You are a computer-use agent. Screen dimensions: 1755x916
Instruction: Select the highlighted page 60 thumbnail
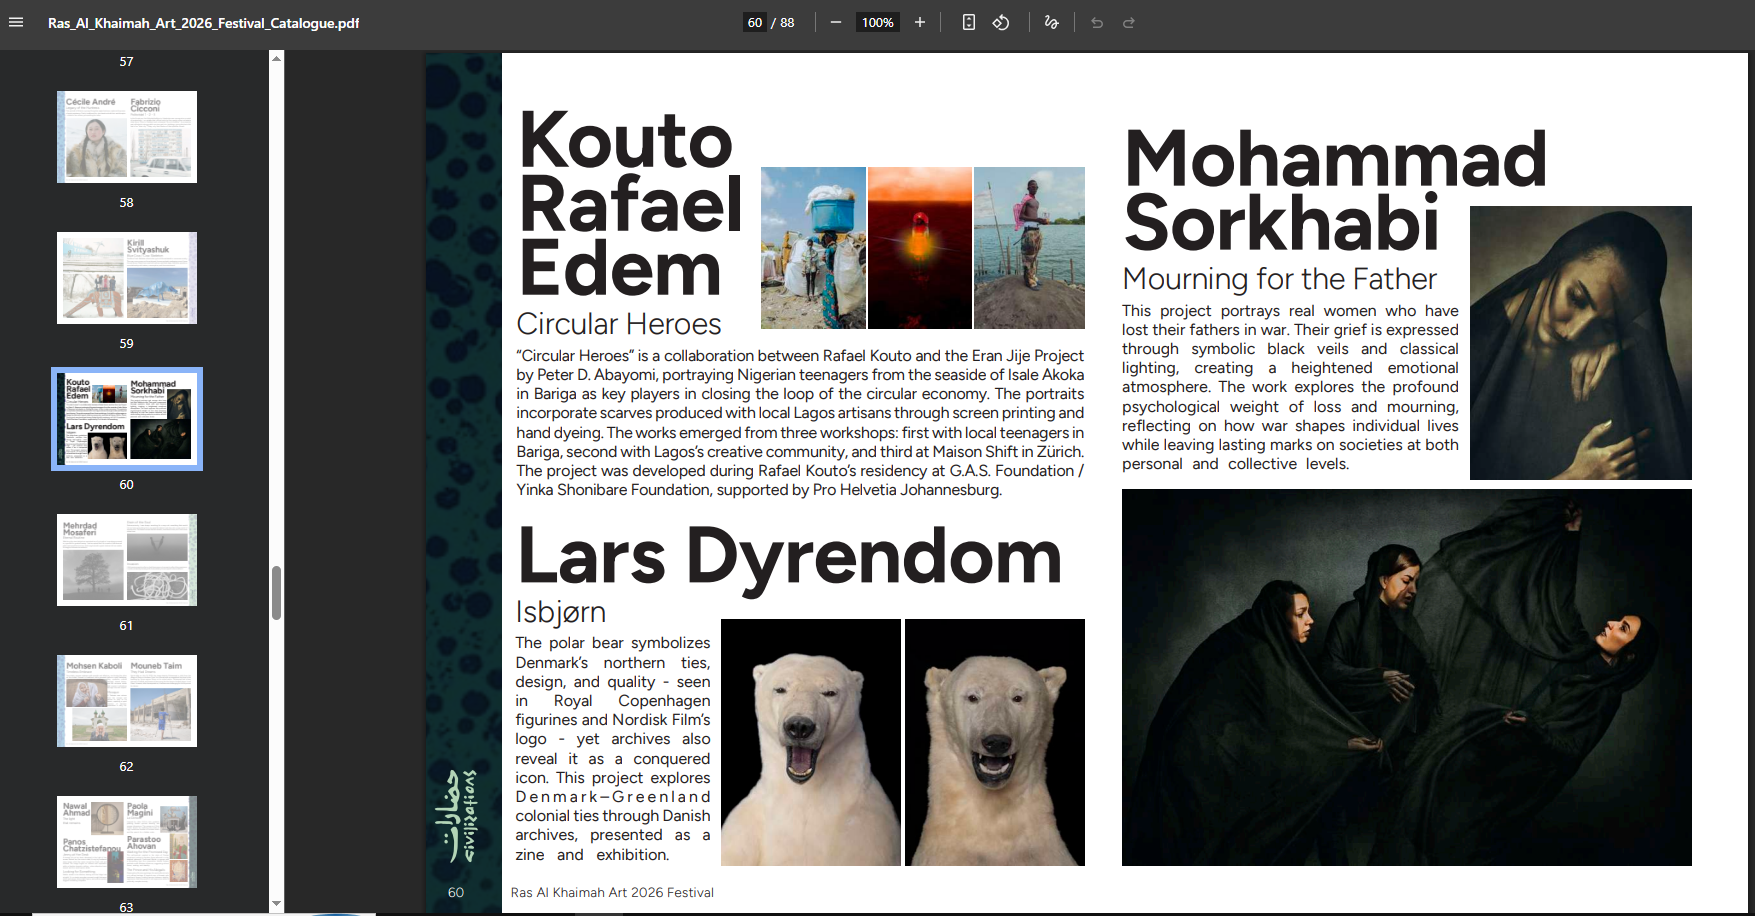point(127,419)
